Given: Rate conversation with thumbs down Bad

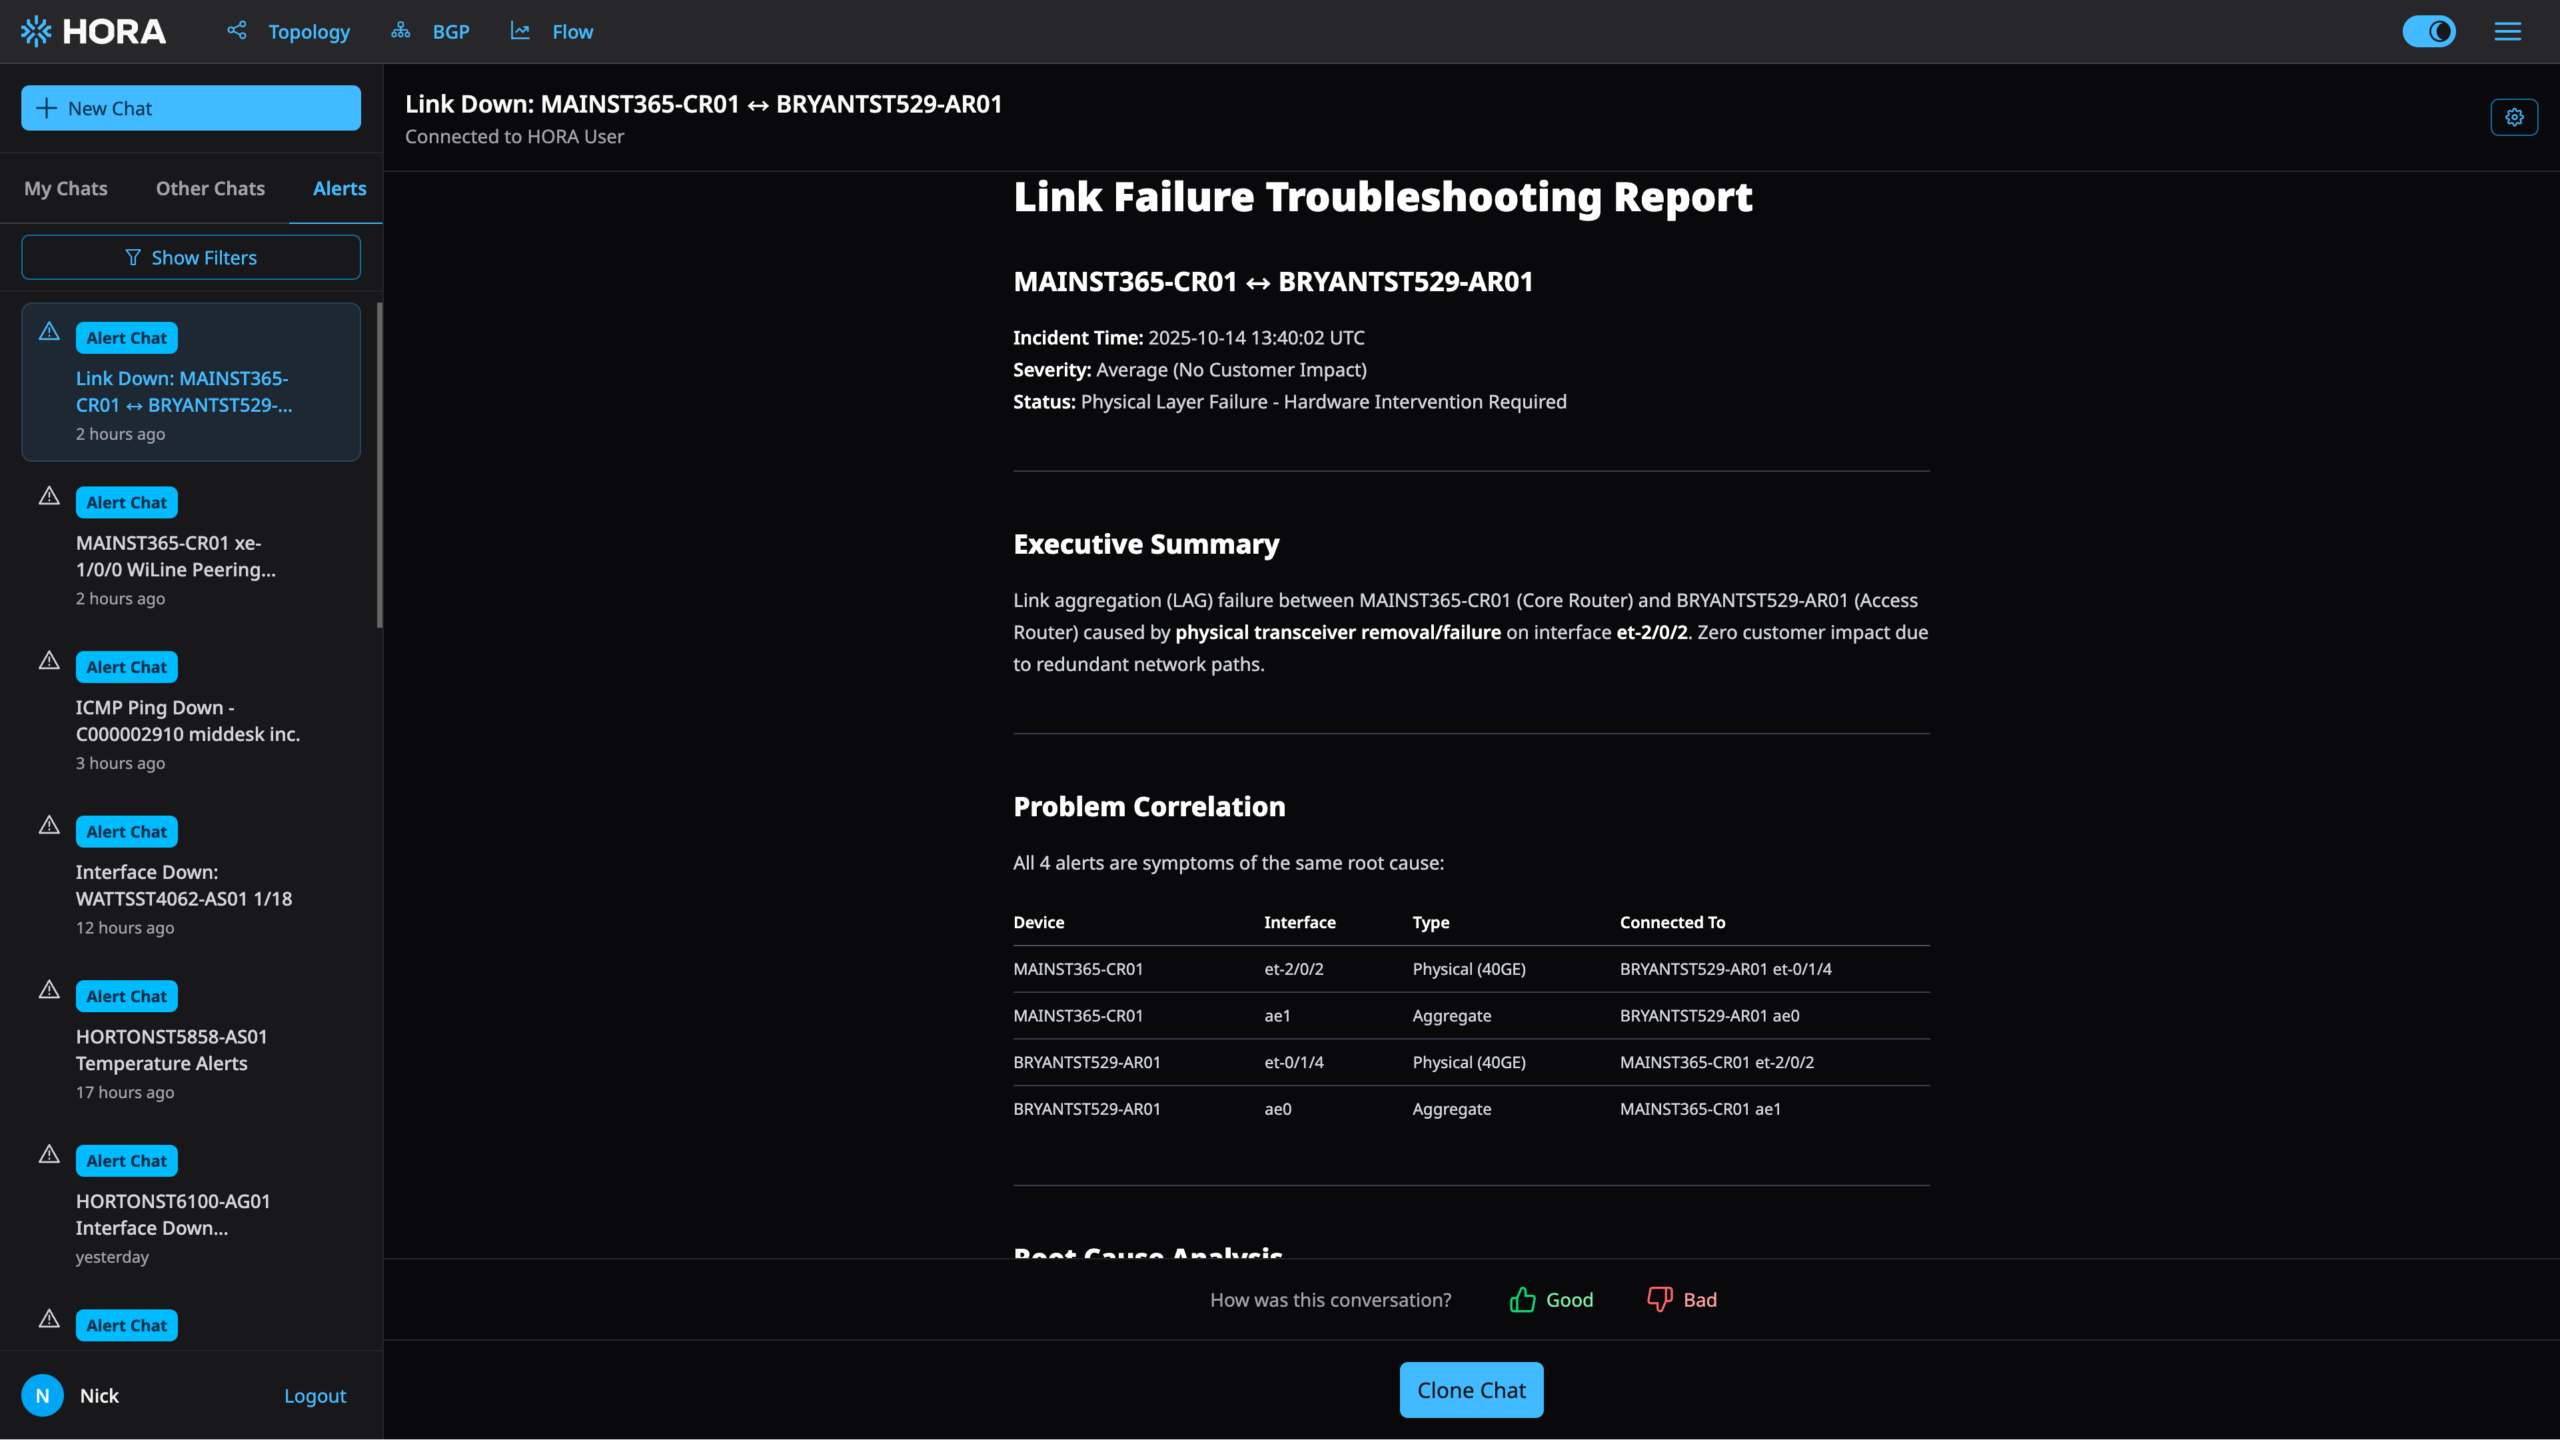Looking at the screenshot, I should [x=1682, y=1299].
